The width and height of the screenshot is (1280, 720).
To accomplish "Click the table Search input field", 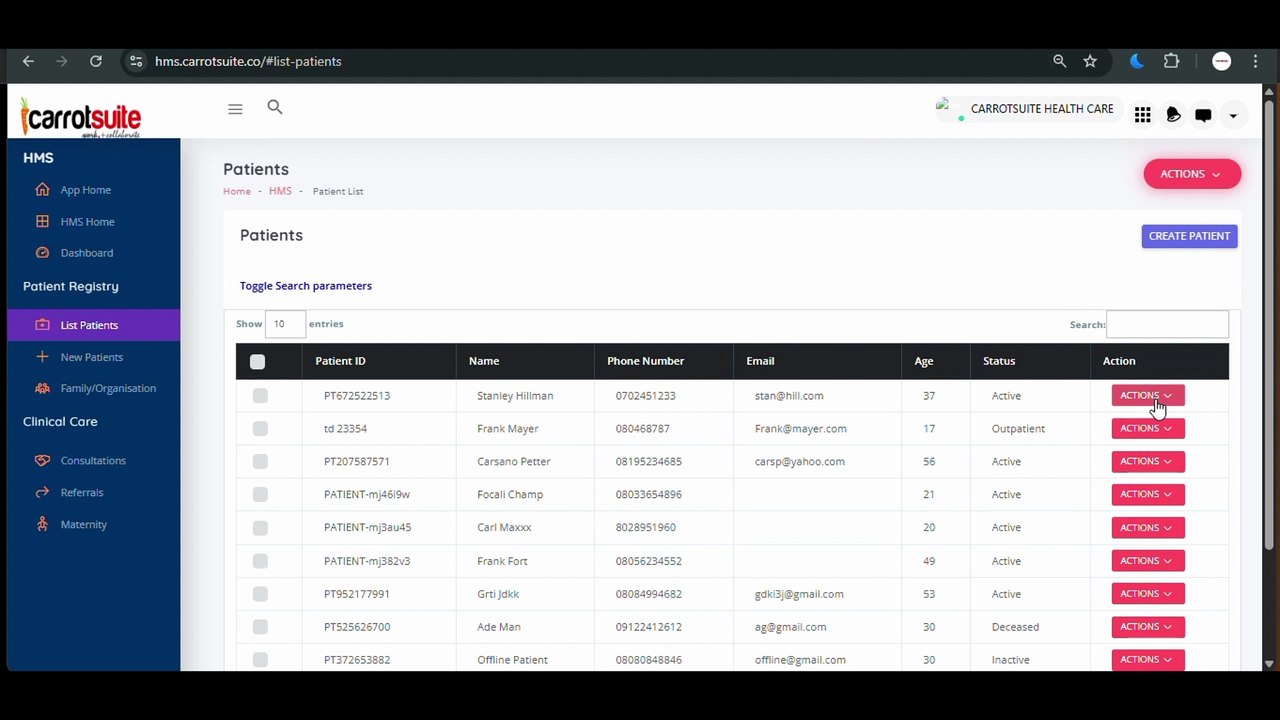I will (x=1168, y=324).
